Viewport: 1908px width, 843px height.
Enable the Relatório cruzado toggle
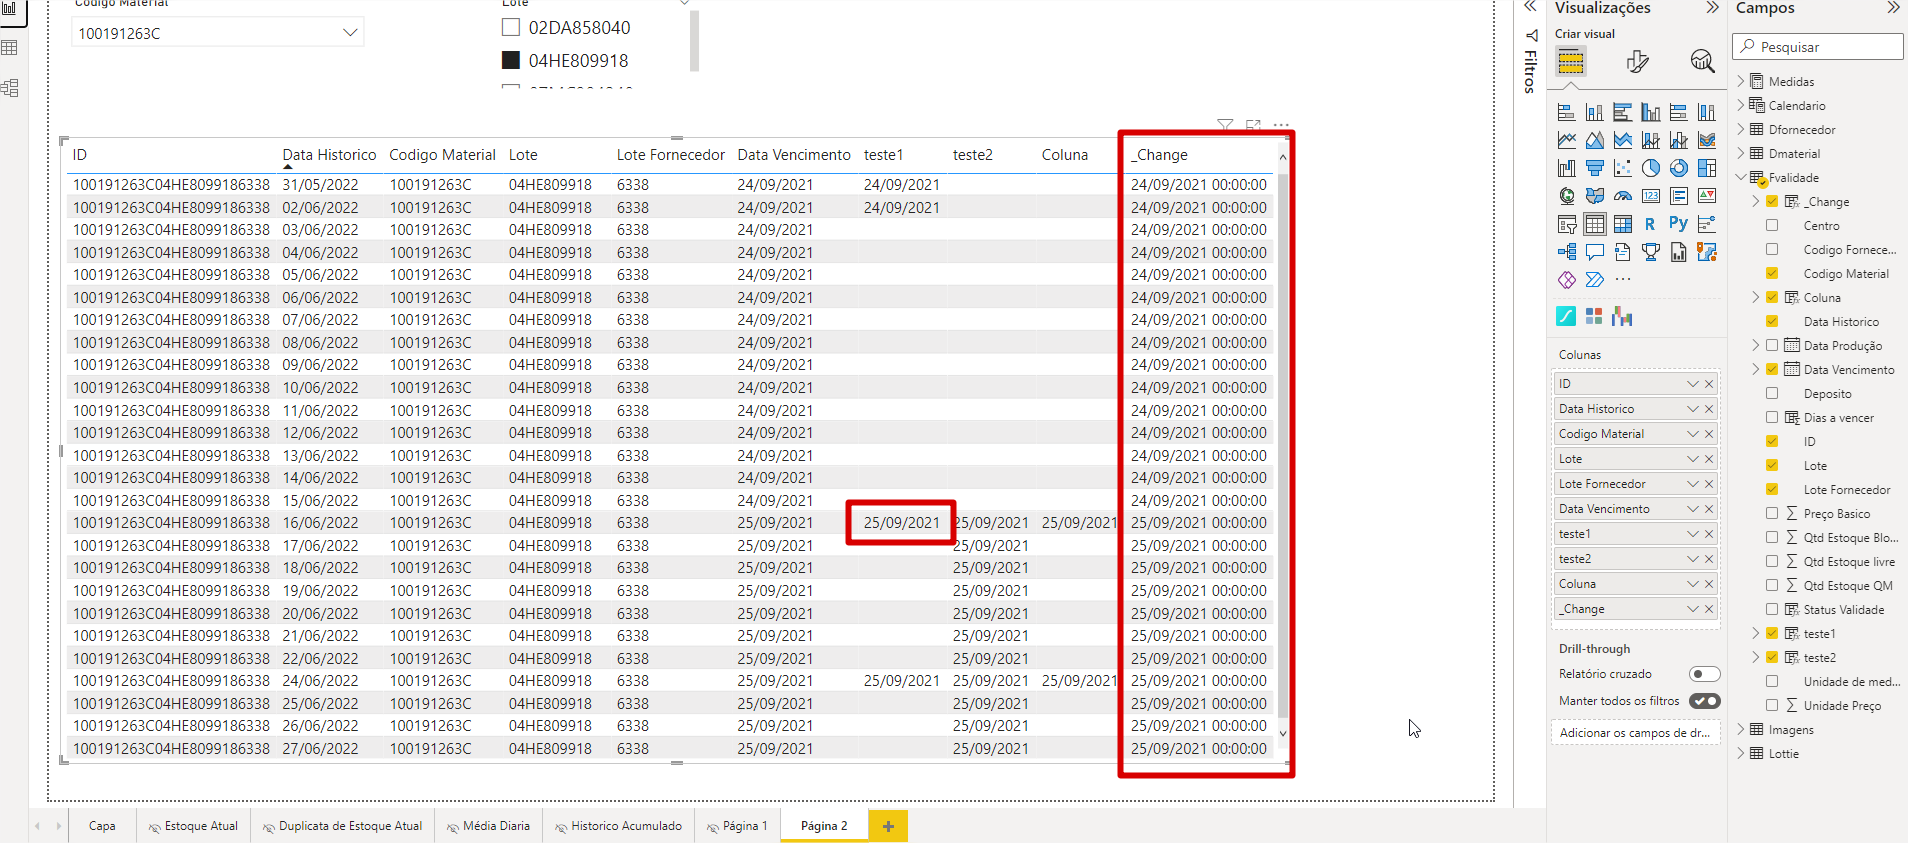[x=1705, y=674]
